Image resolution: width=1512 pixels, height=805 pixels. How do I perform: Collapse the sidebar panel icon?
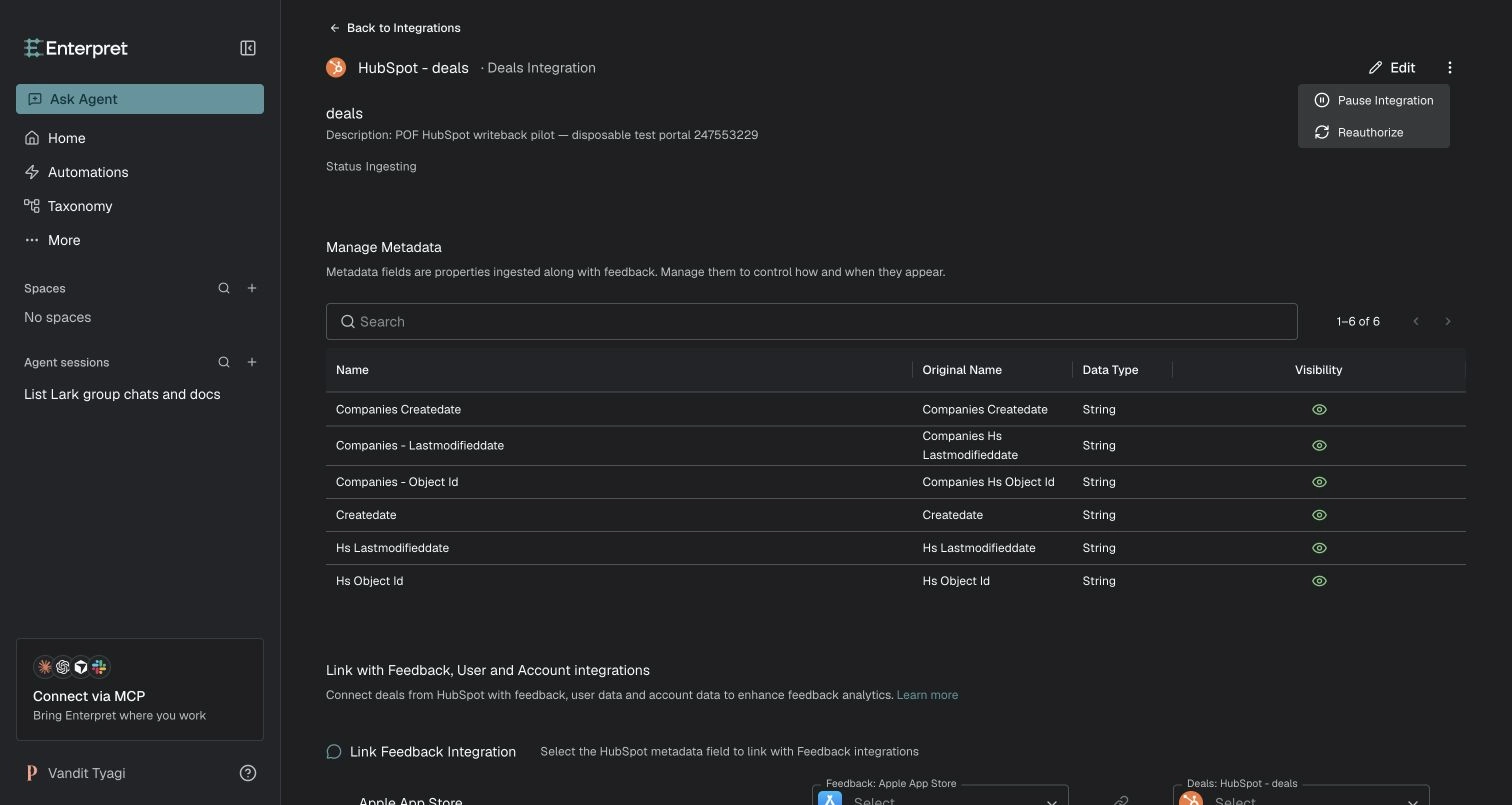click(x=248, y=48)
